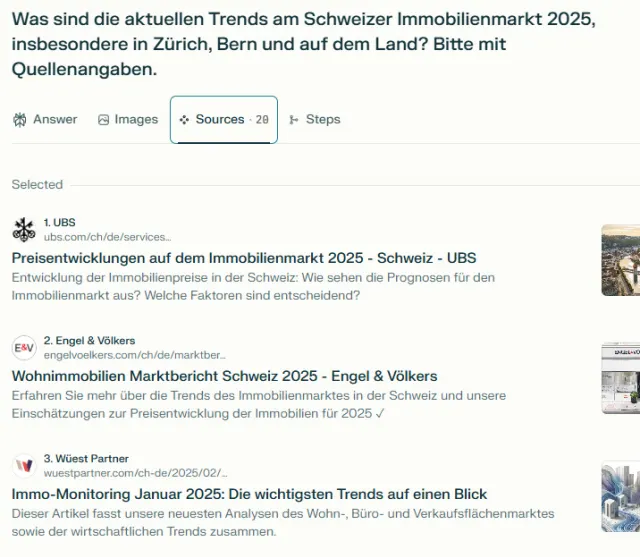Click the Wüest Partner favicon
Image resolution: width=640 pixels, height=557 pixels.
tap(23, 466)
